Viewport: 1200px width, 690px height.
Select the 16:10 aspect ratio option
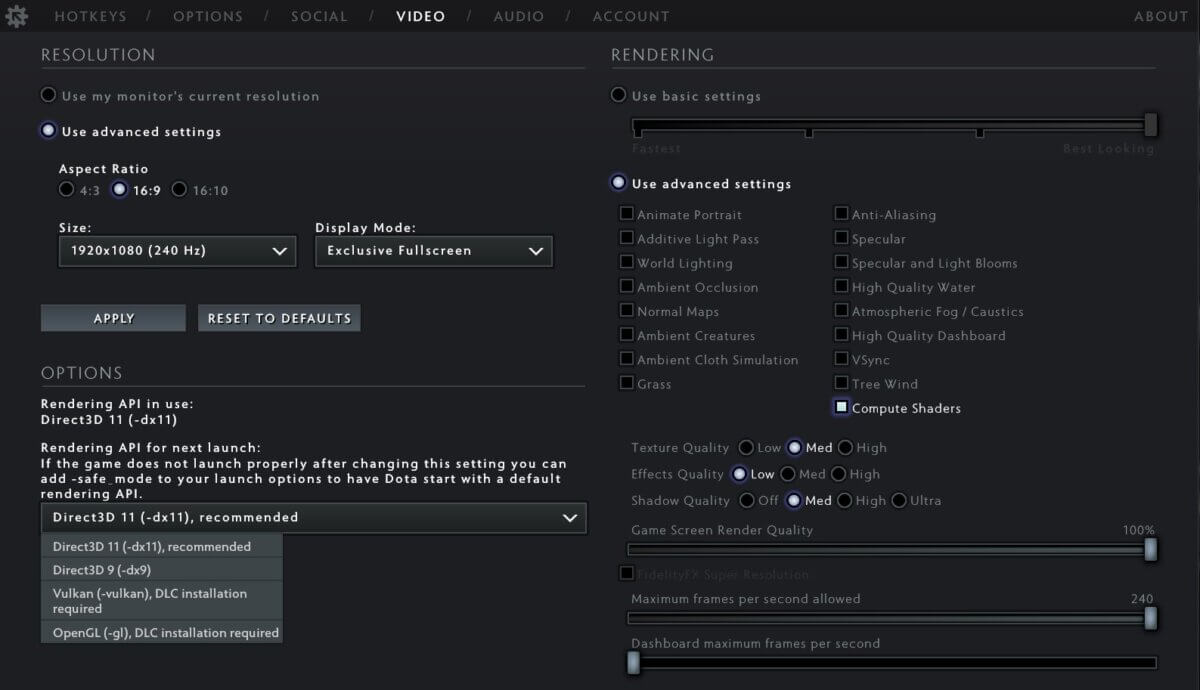click(x=180, y=190)
